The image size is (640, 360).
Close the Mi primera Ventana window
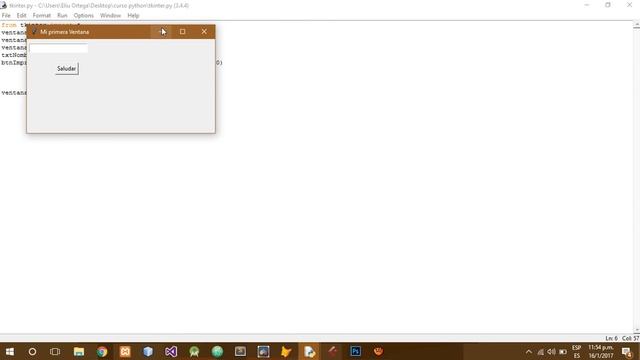click(204, 31)
